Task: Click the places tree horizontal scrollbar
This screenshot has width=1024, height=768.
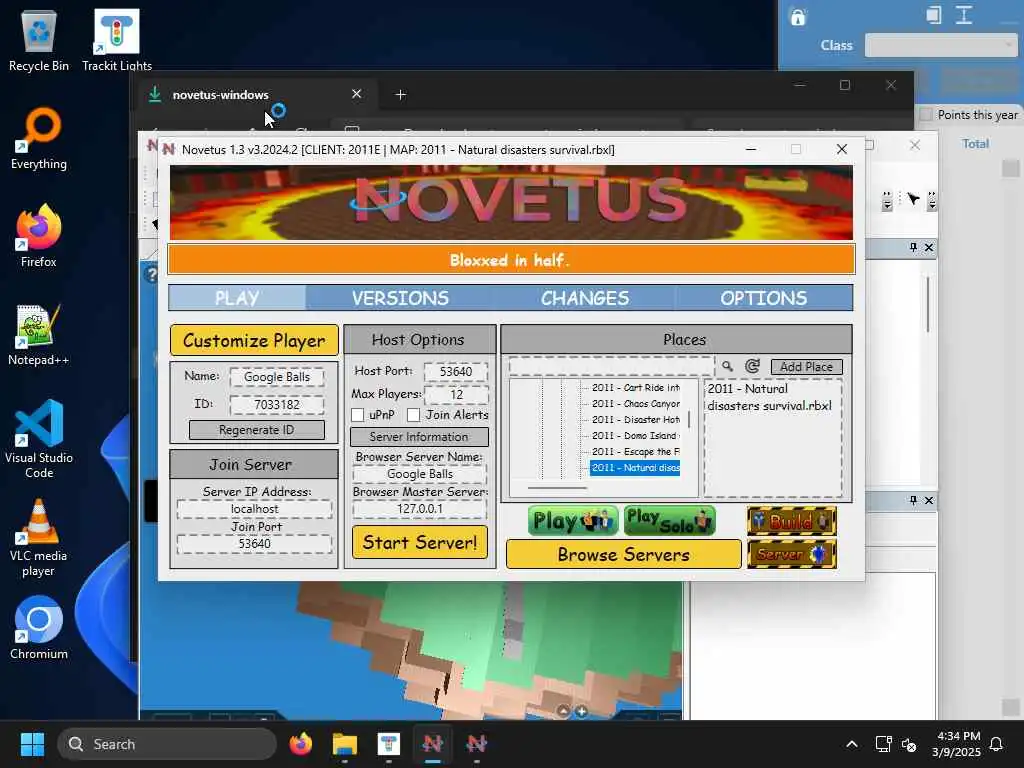Action: [x=557, y=488]
